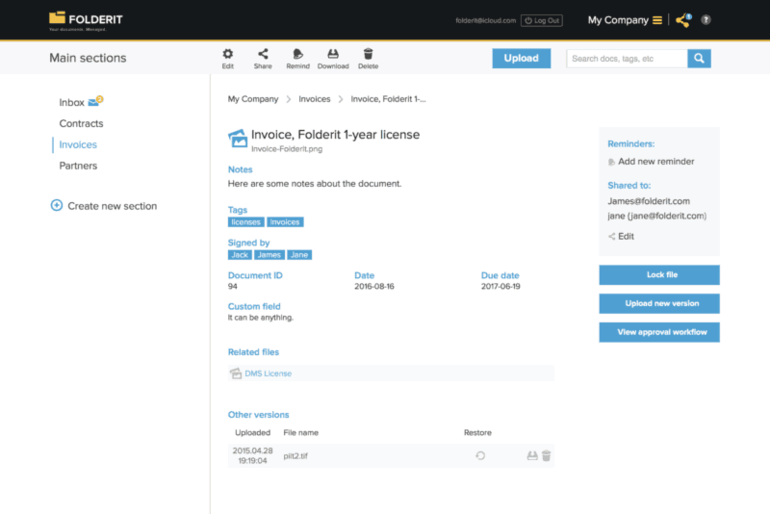
Task: Go to Invoices breadcrumb
Action: click(314, 99)
